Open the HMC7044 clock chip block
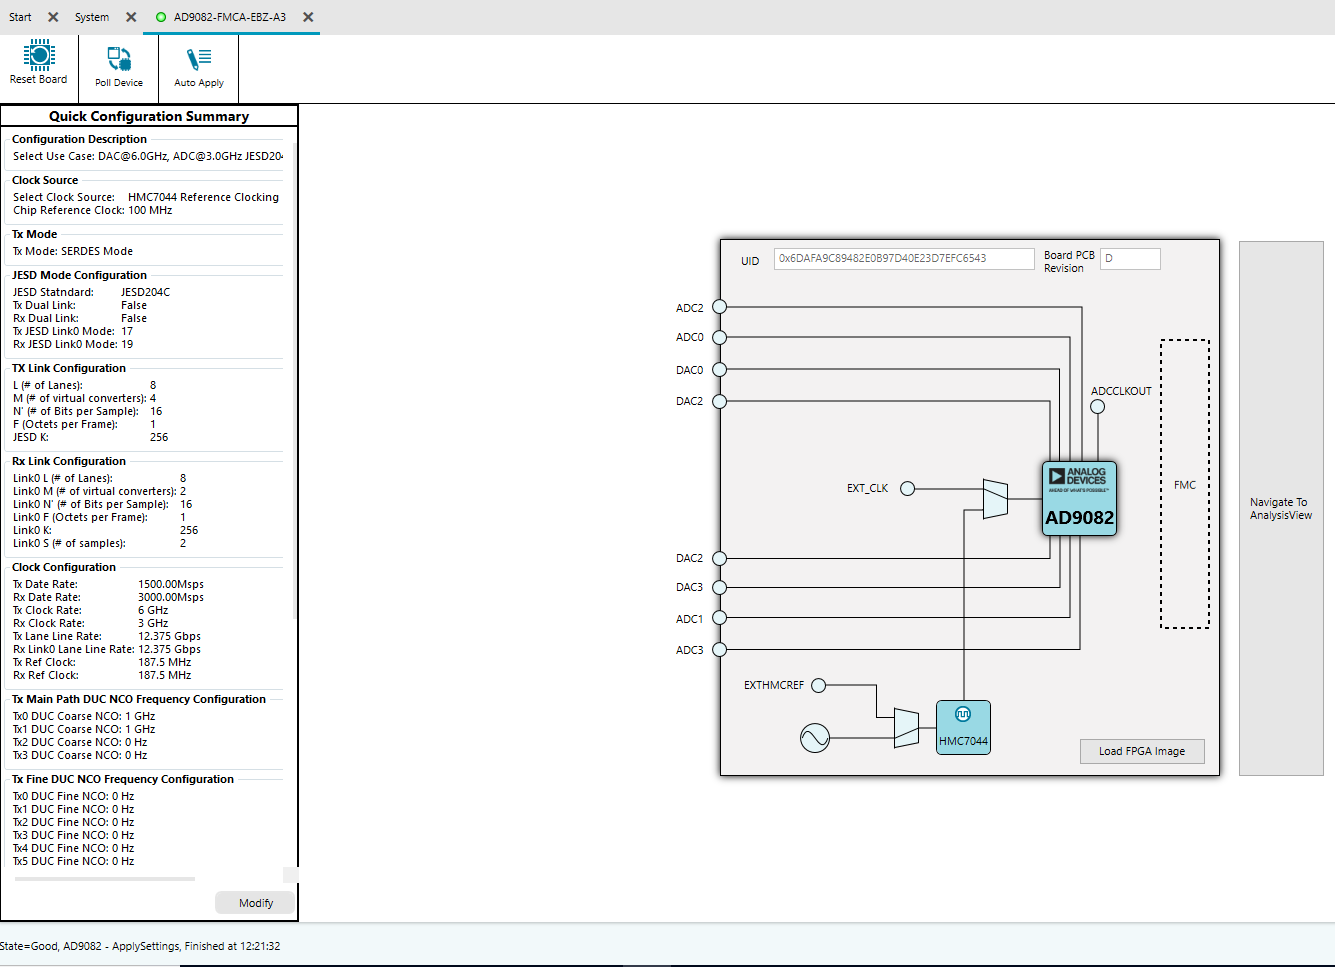The image size is (1335, 967). (x=963, y=727)
